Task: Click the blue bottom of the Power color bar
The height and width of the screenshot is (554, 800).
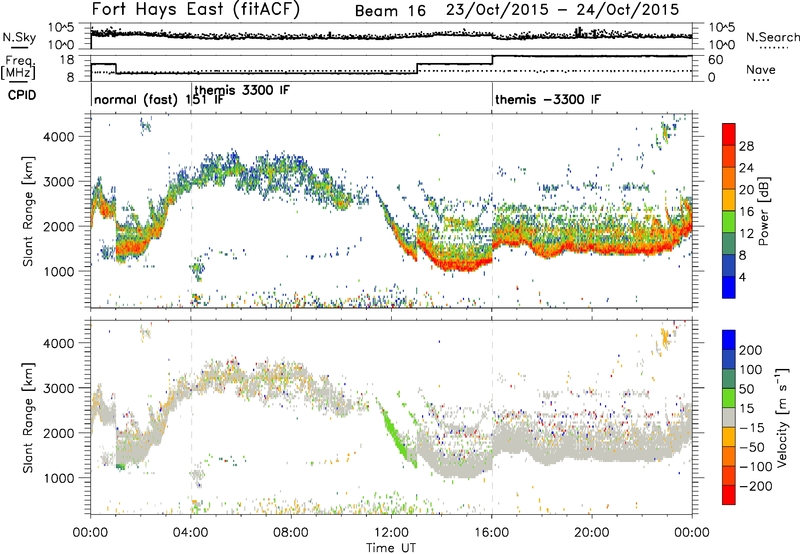Action: (729, 288)
